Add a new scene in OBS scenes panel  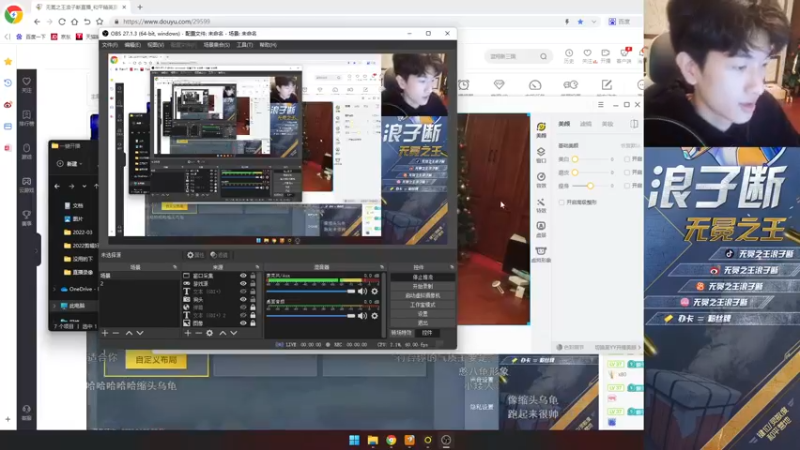click(x=105, y=333)
